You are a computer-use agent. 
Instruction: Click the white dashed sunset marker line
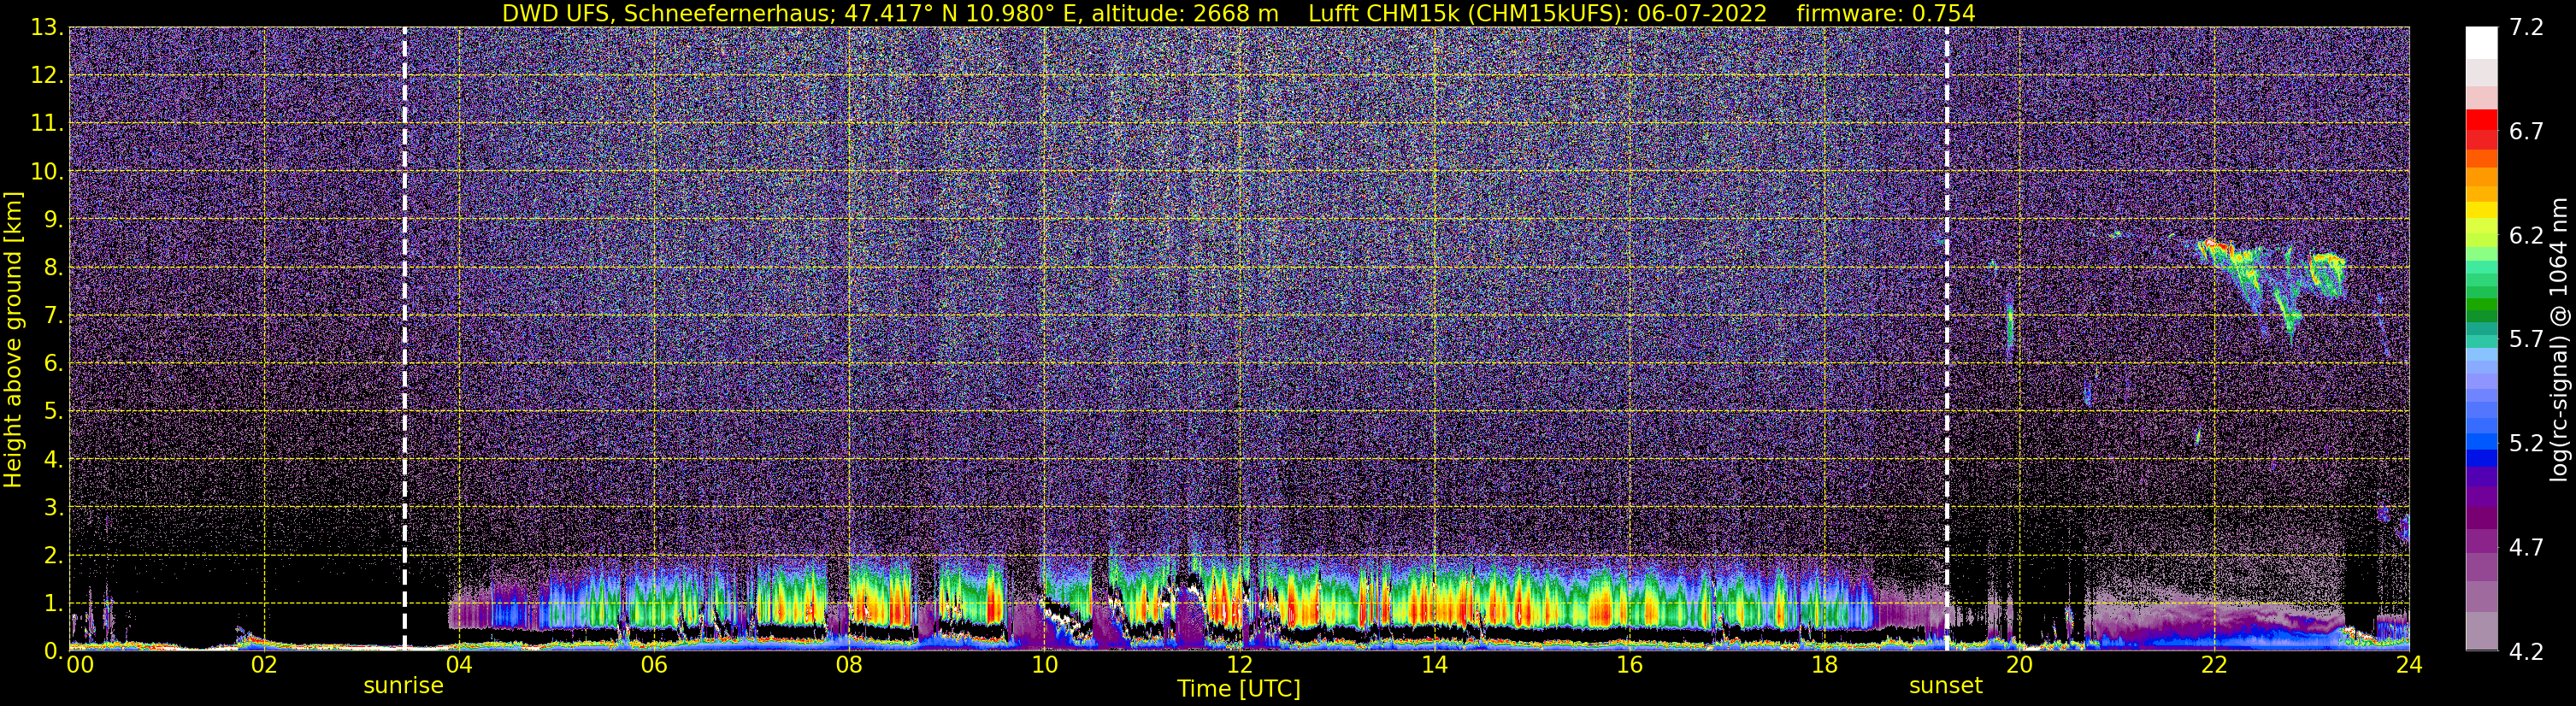[1947, 338]
